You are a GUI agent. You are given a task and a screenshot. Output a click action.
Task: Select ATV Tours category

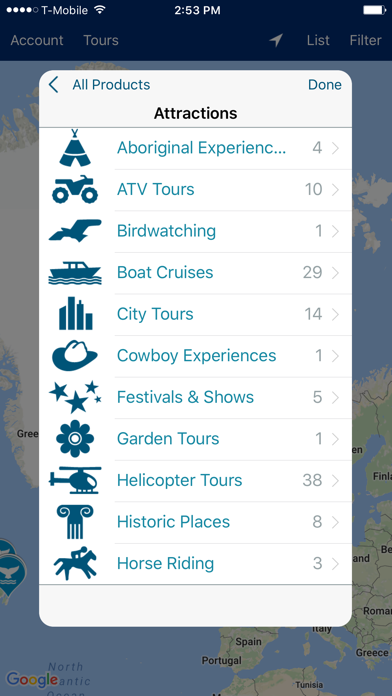coord(195,190)
